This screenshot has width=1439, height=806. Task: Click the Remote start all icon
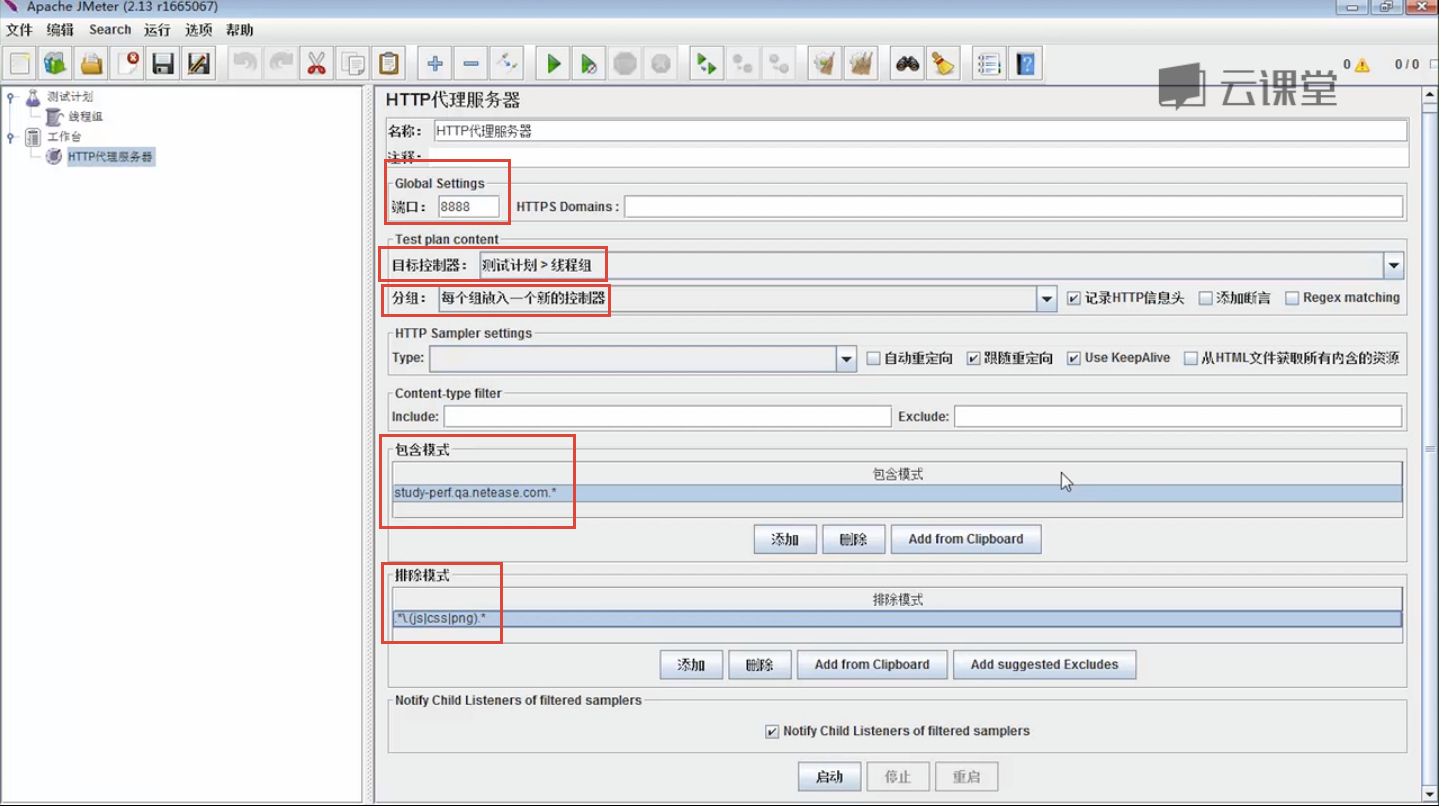(x=707, y=64)
